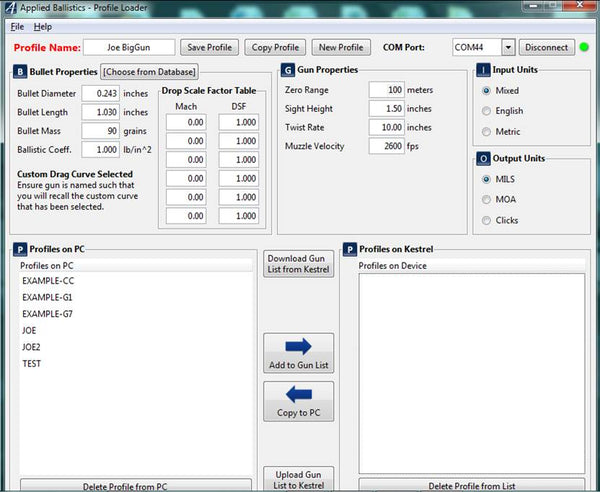This screenshot has width=600, height=492.
Task: Expand the COM Port dropdown arrow
Action: (x=508, y=47)
